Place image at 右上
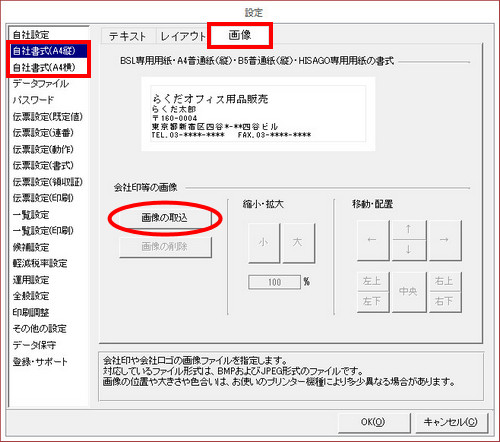 (445, 282)
